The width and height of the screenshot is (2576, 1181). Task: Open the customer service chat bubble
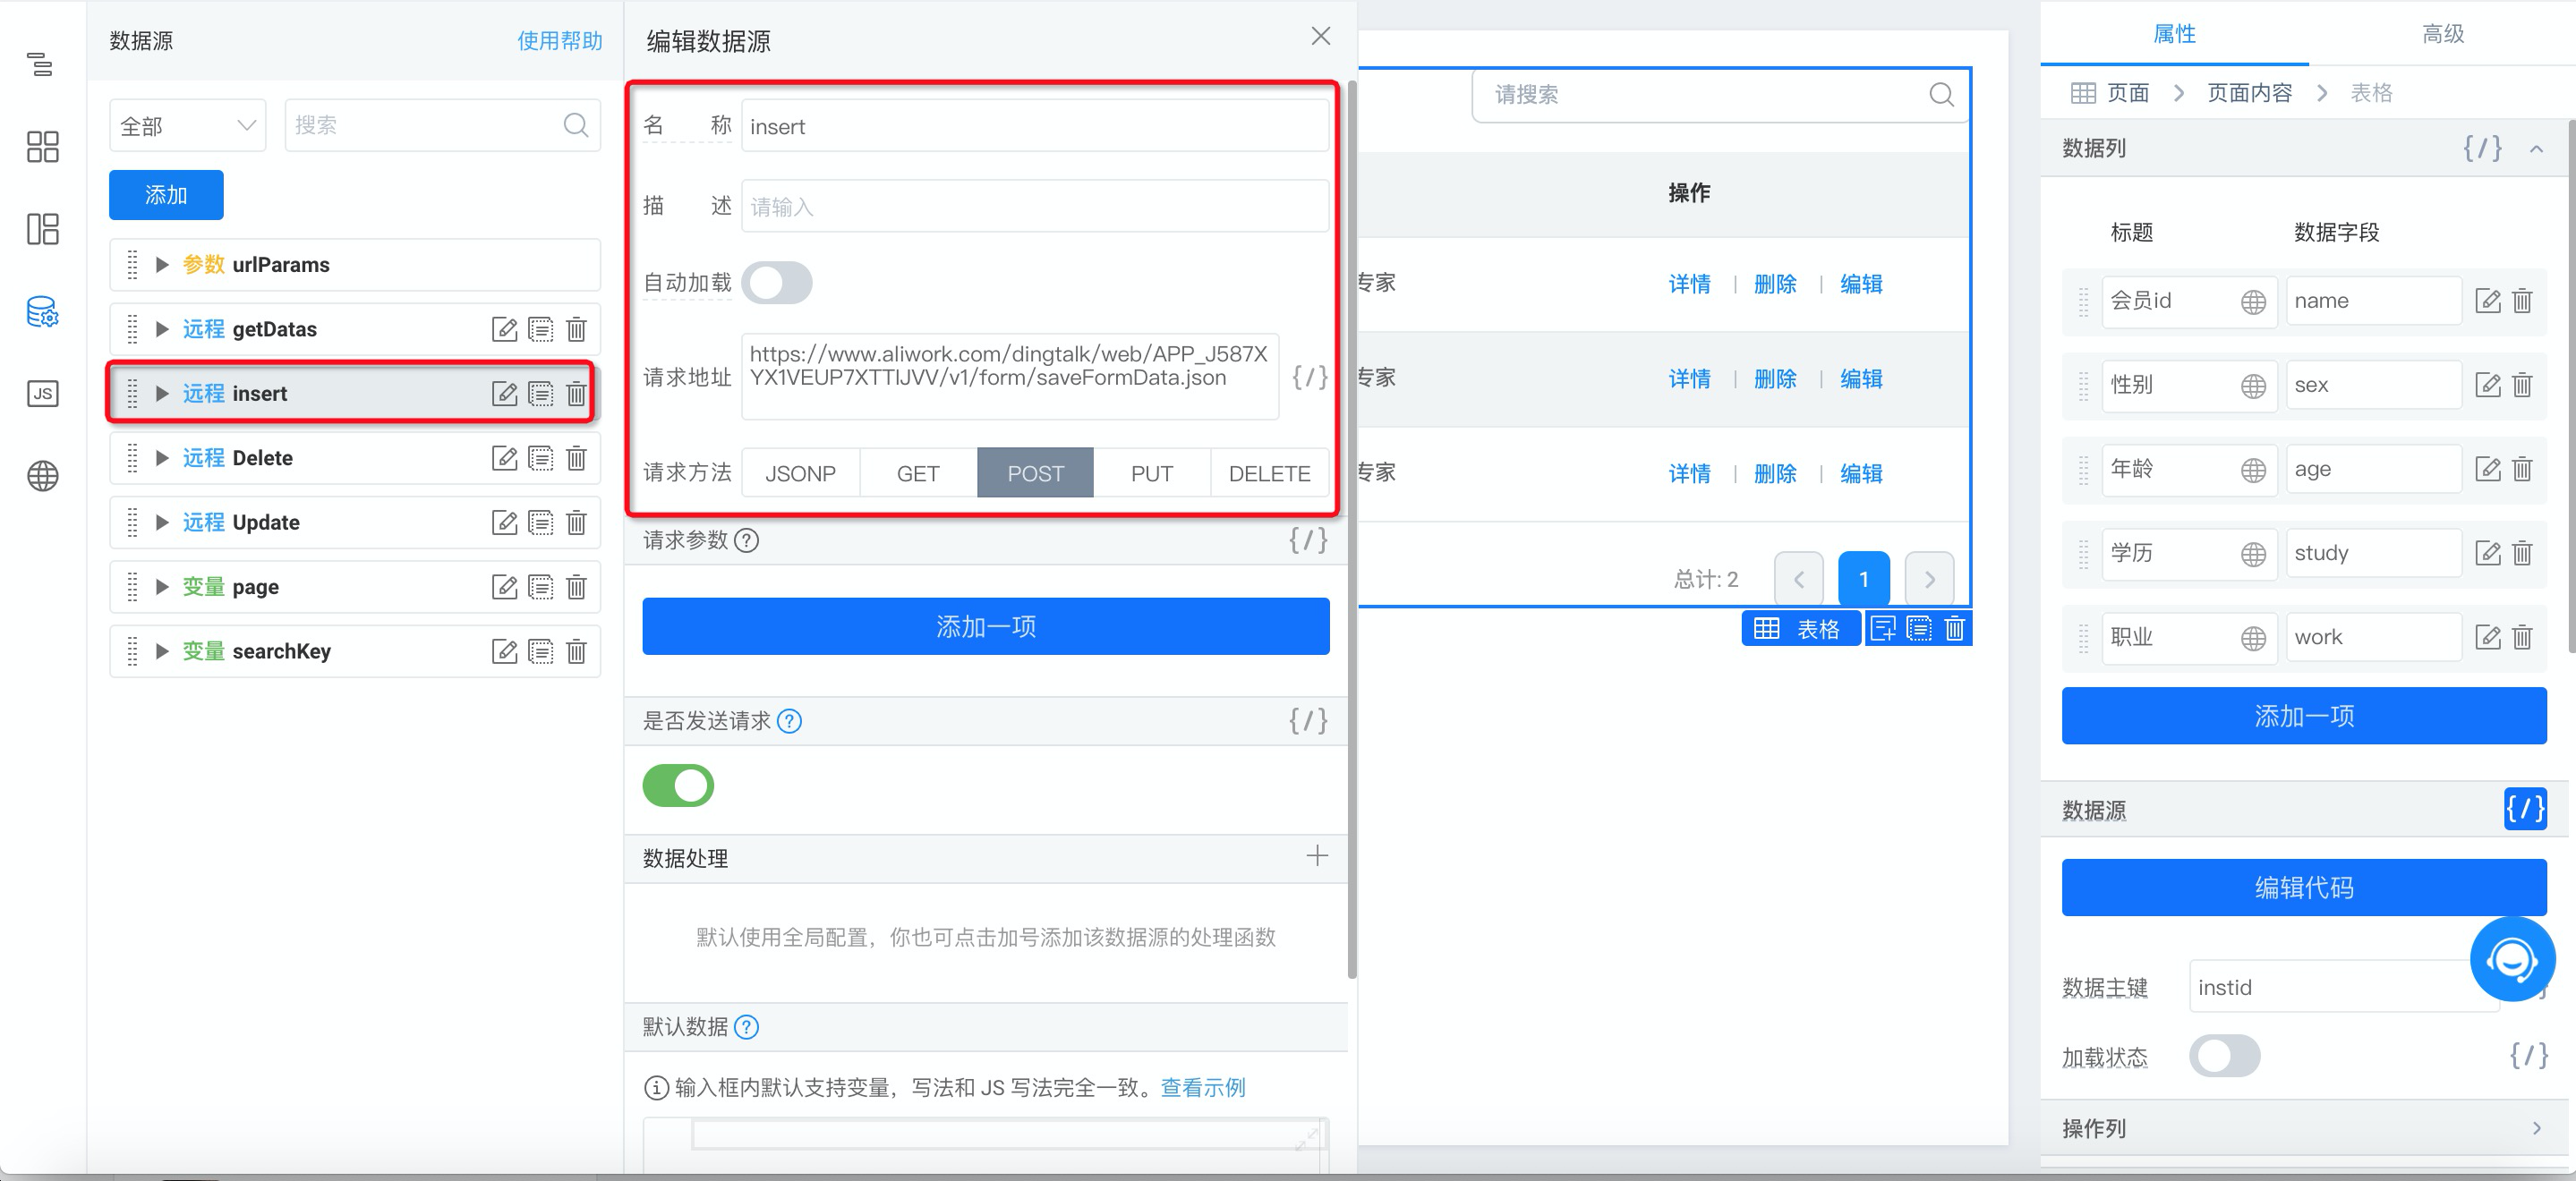click(x=2512, y=958)
